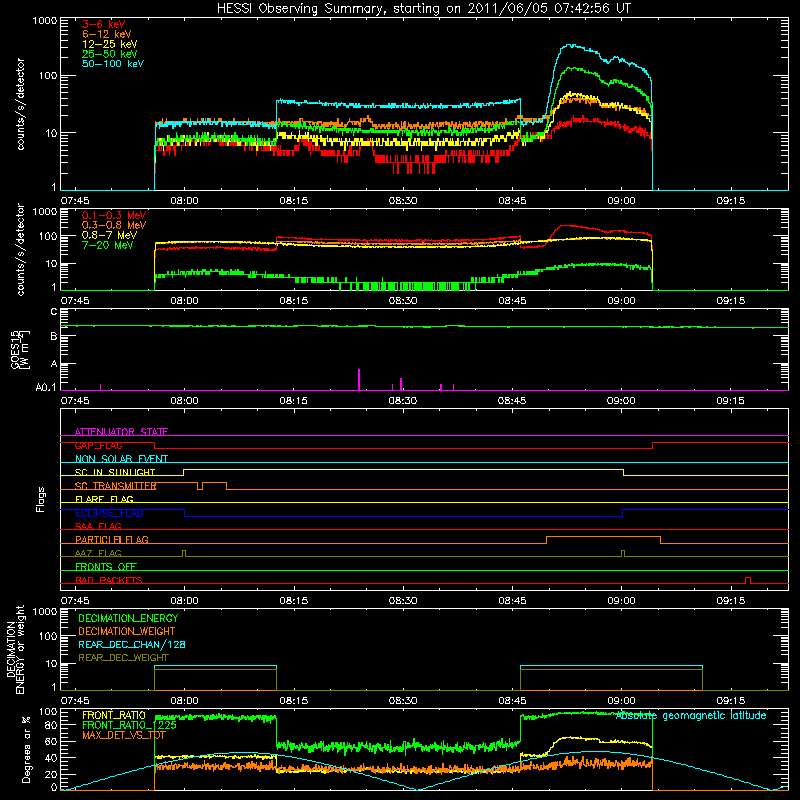Screen dimensions: 800x800
Task: Click the 08:30 tick label under the Flags panel
Action: pyautogui.click(x=403, y=601)
